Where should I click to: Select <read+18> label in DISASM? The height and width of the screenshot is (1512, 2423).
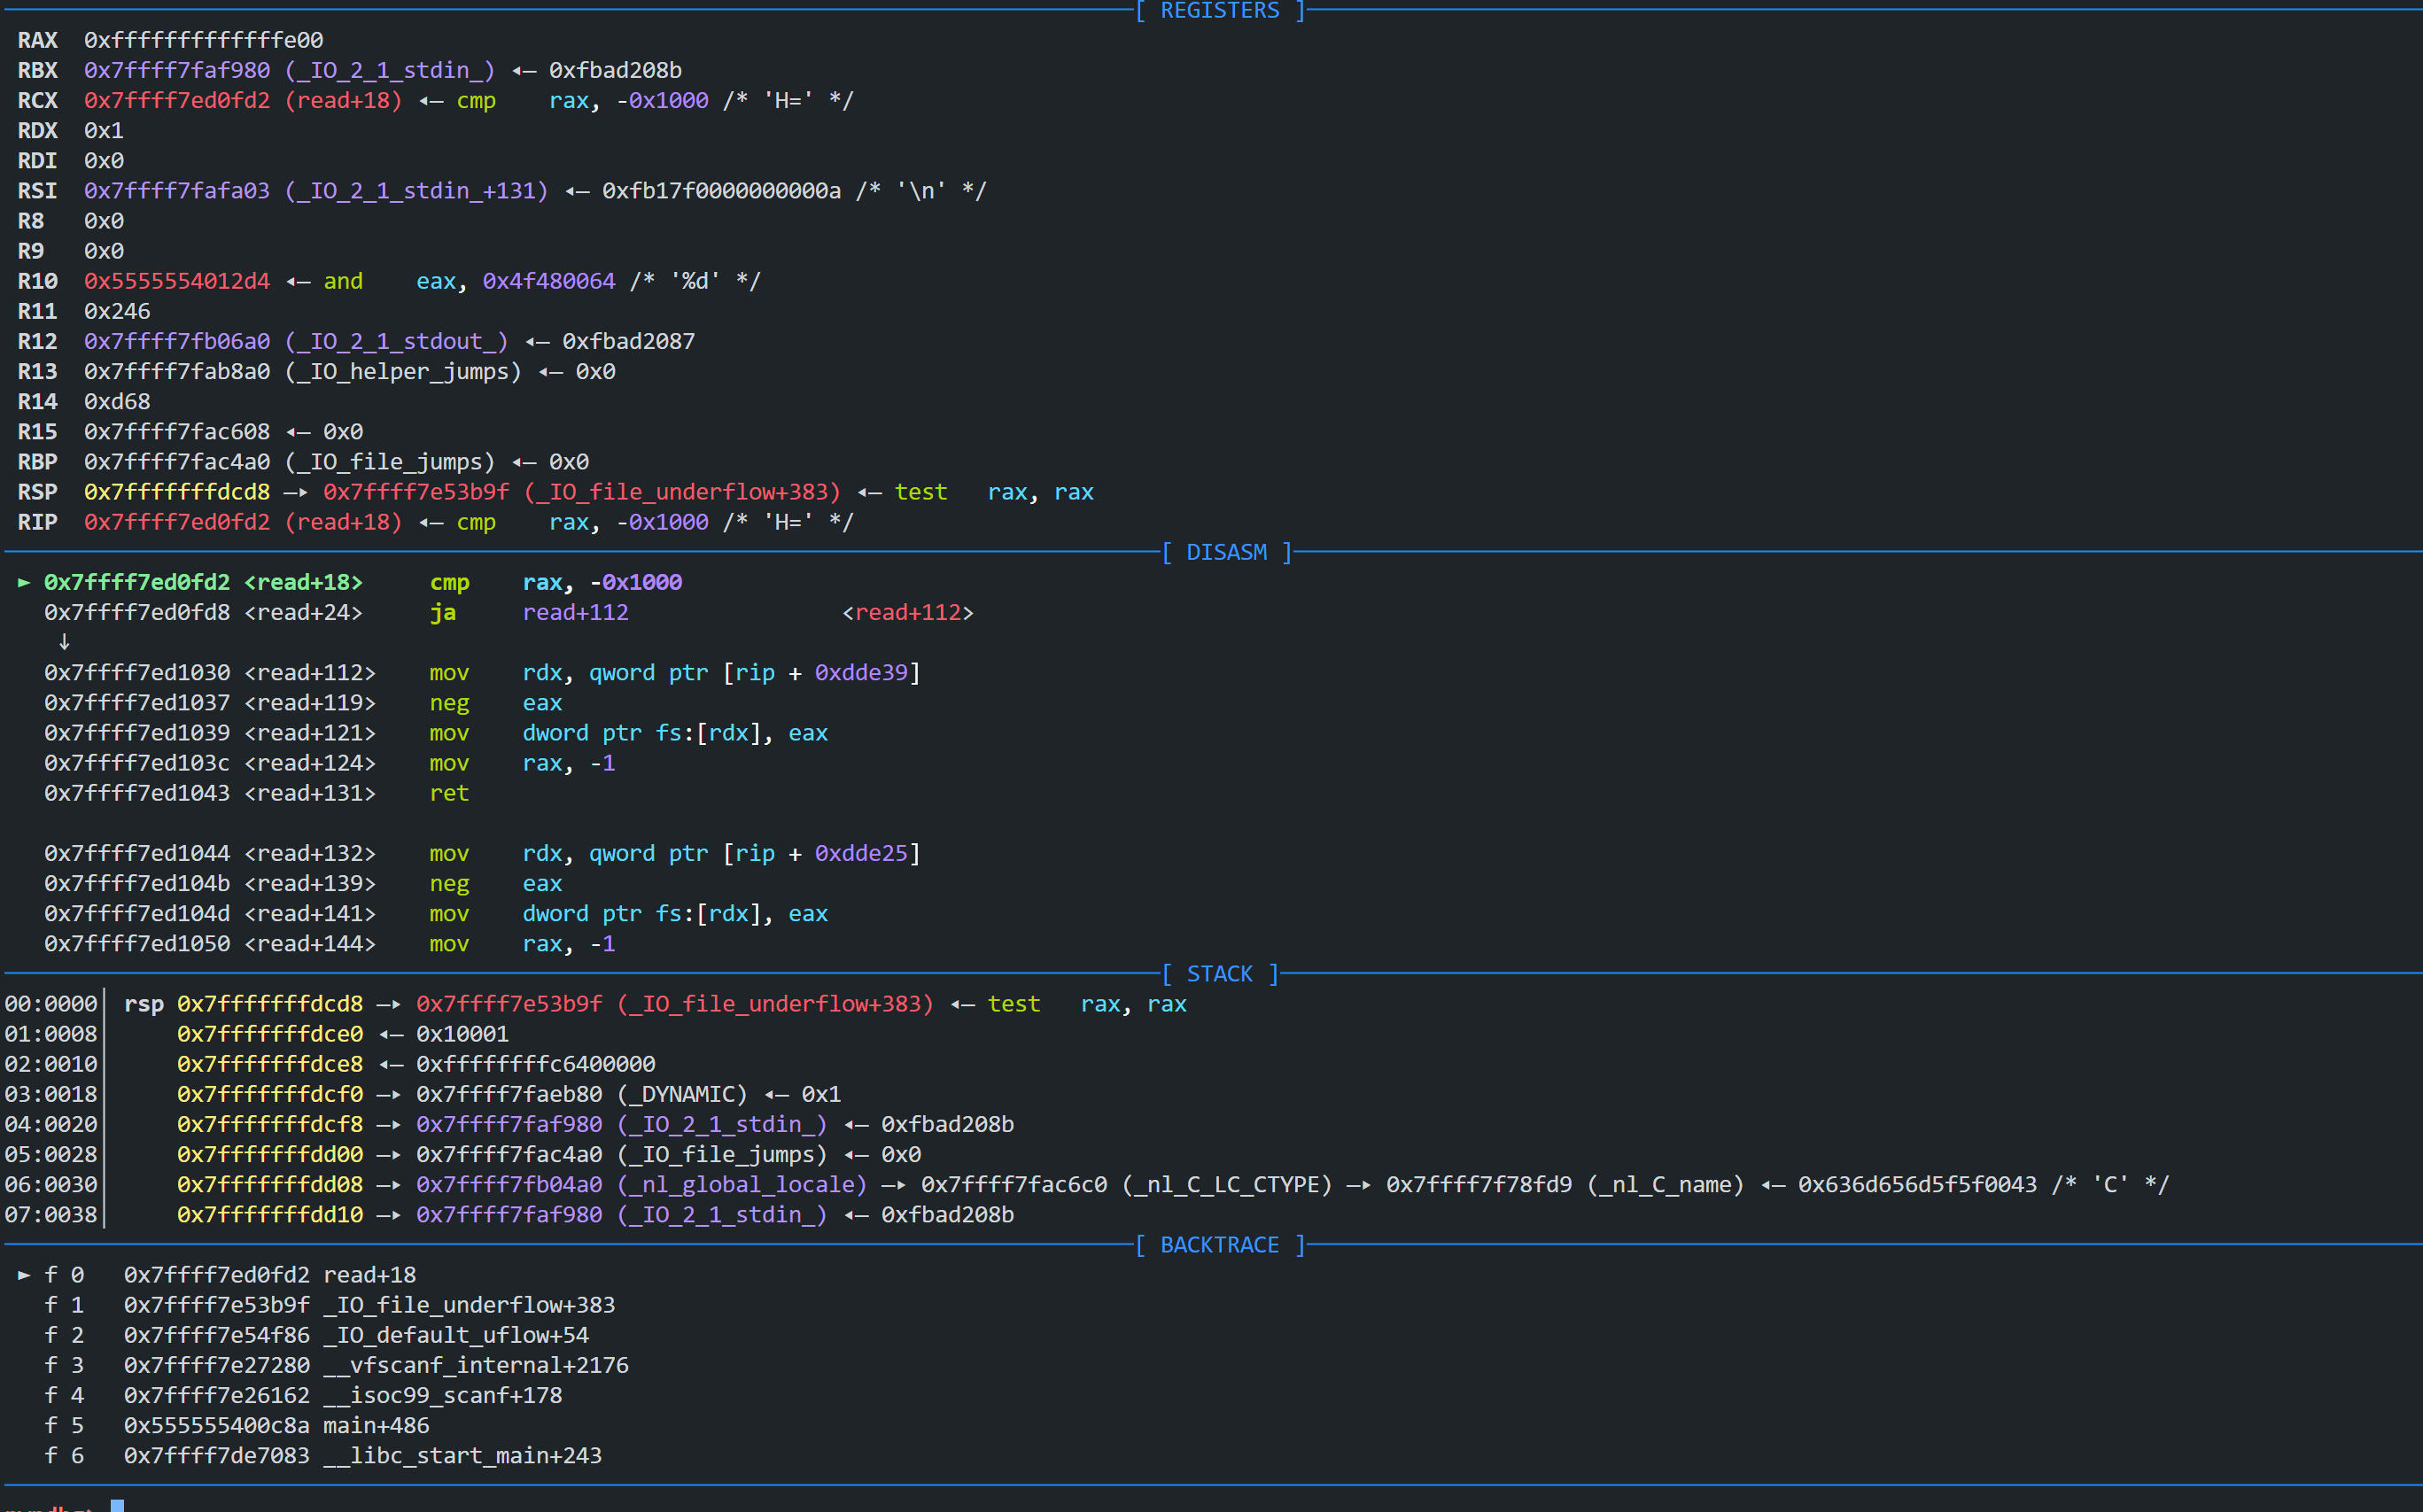(303, 582)
